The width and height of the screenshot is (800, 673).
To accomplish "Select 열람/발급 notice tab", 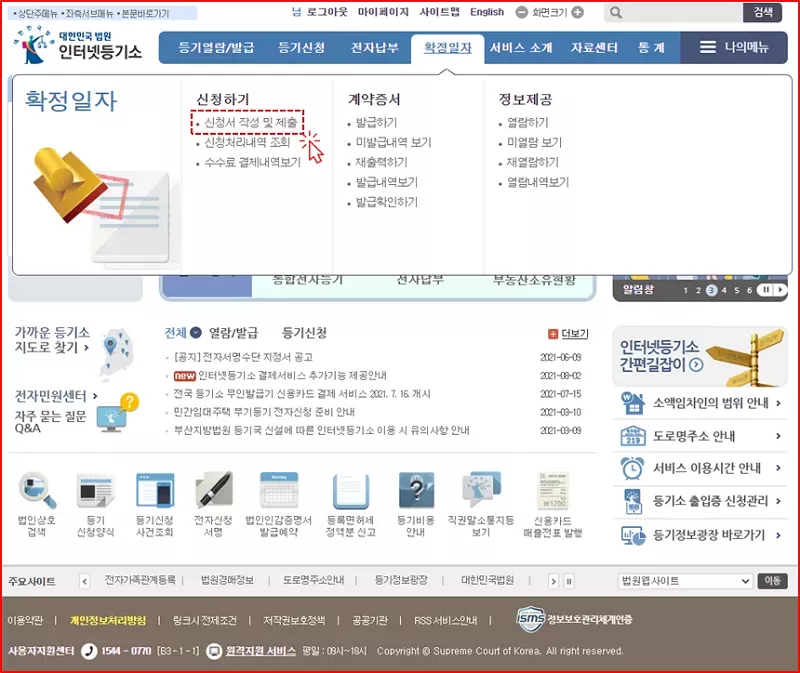I will pyautogui.click(x=234, y=333).
